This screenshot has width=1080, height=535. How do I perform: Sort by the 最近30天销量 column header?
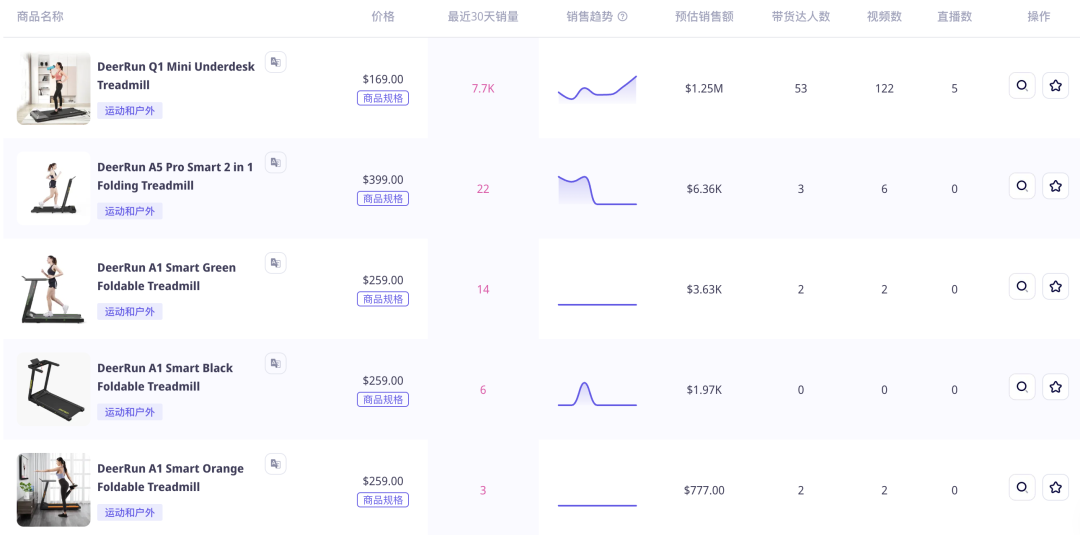(x=483, y=17)
